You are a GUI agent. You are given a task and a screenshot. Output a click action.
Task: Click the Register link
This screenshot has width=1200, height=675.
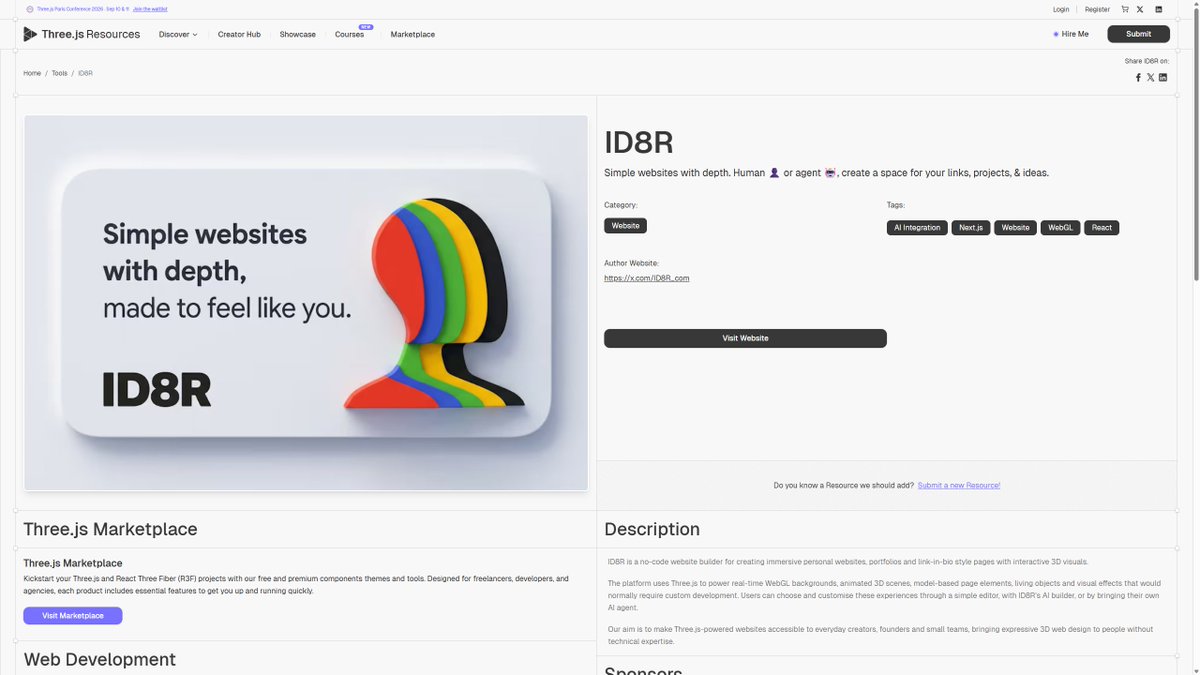click(x=1097, y=9)
